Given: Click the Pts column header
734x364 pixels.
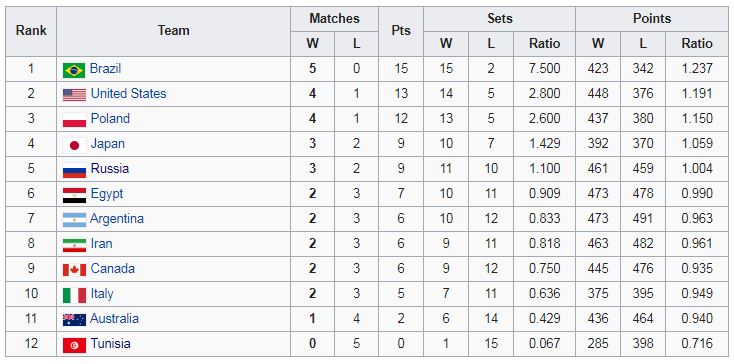Looking at the screenshot, I should tap(401, 31).
